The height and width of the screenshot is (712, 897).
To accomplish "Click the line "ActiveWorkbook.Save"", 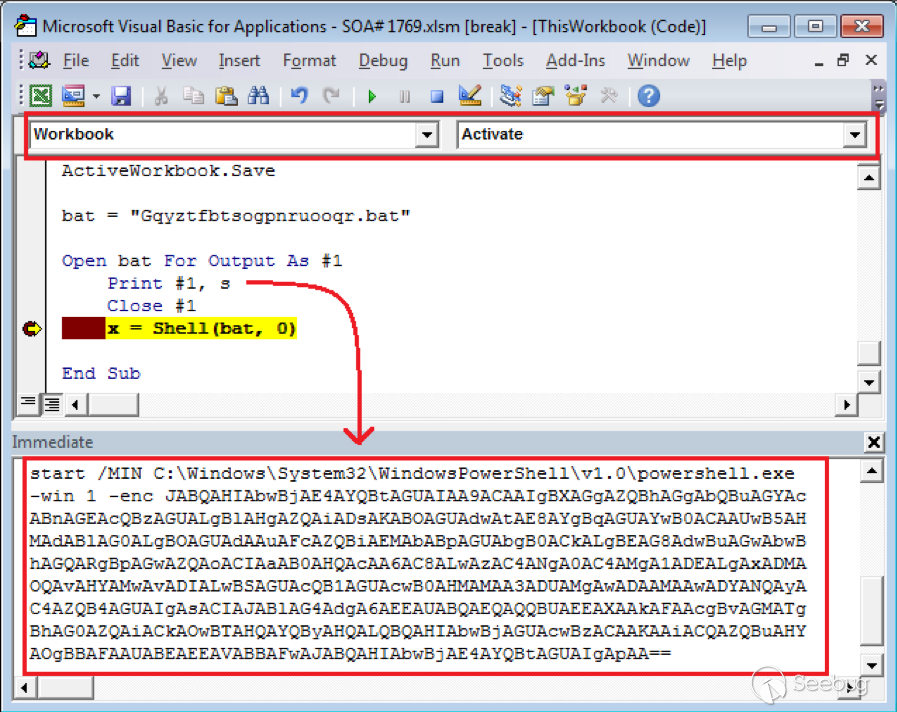I will pyautogui.click(x=168, y=171).
